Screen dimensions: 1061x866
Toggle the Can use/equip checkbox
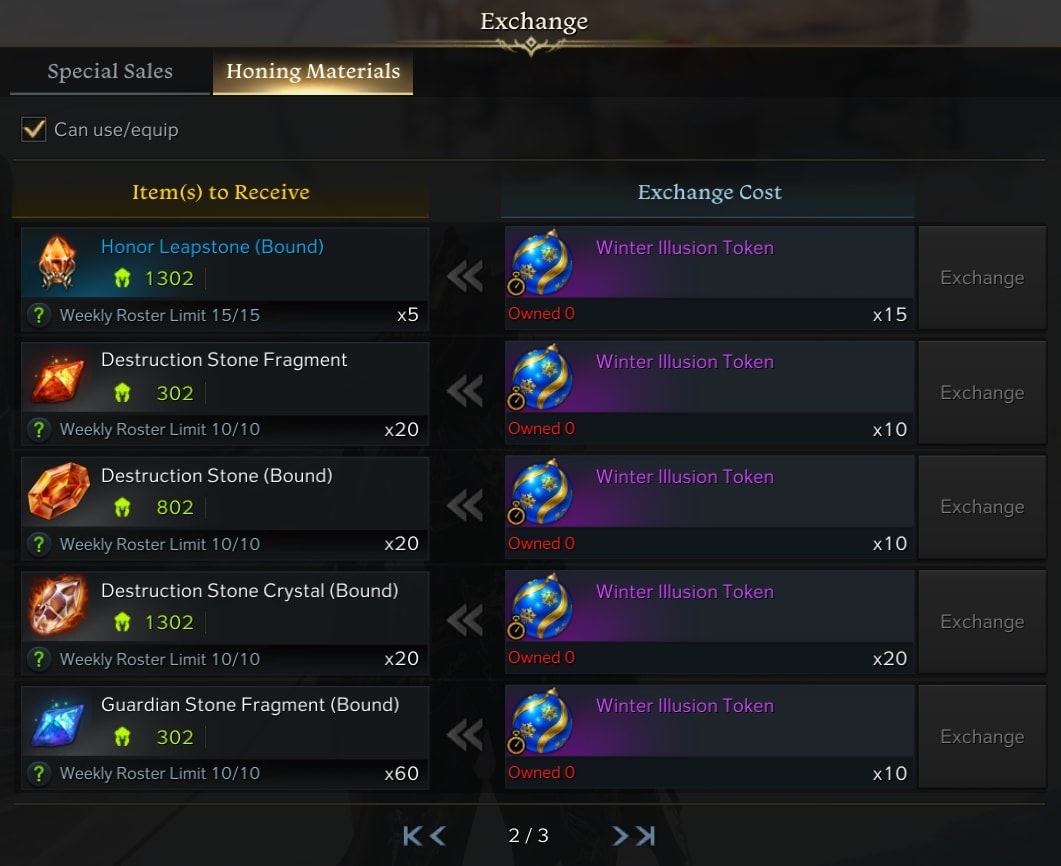pos(34,129)
